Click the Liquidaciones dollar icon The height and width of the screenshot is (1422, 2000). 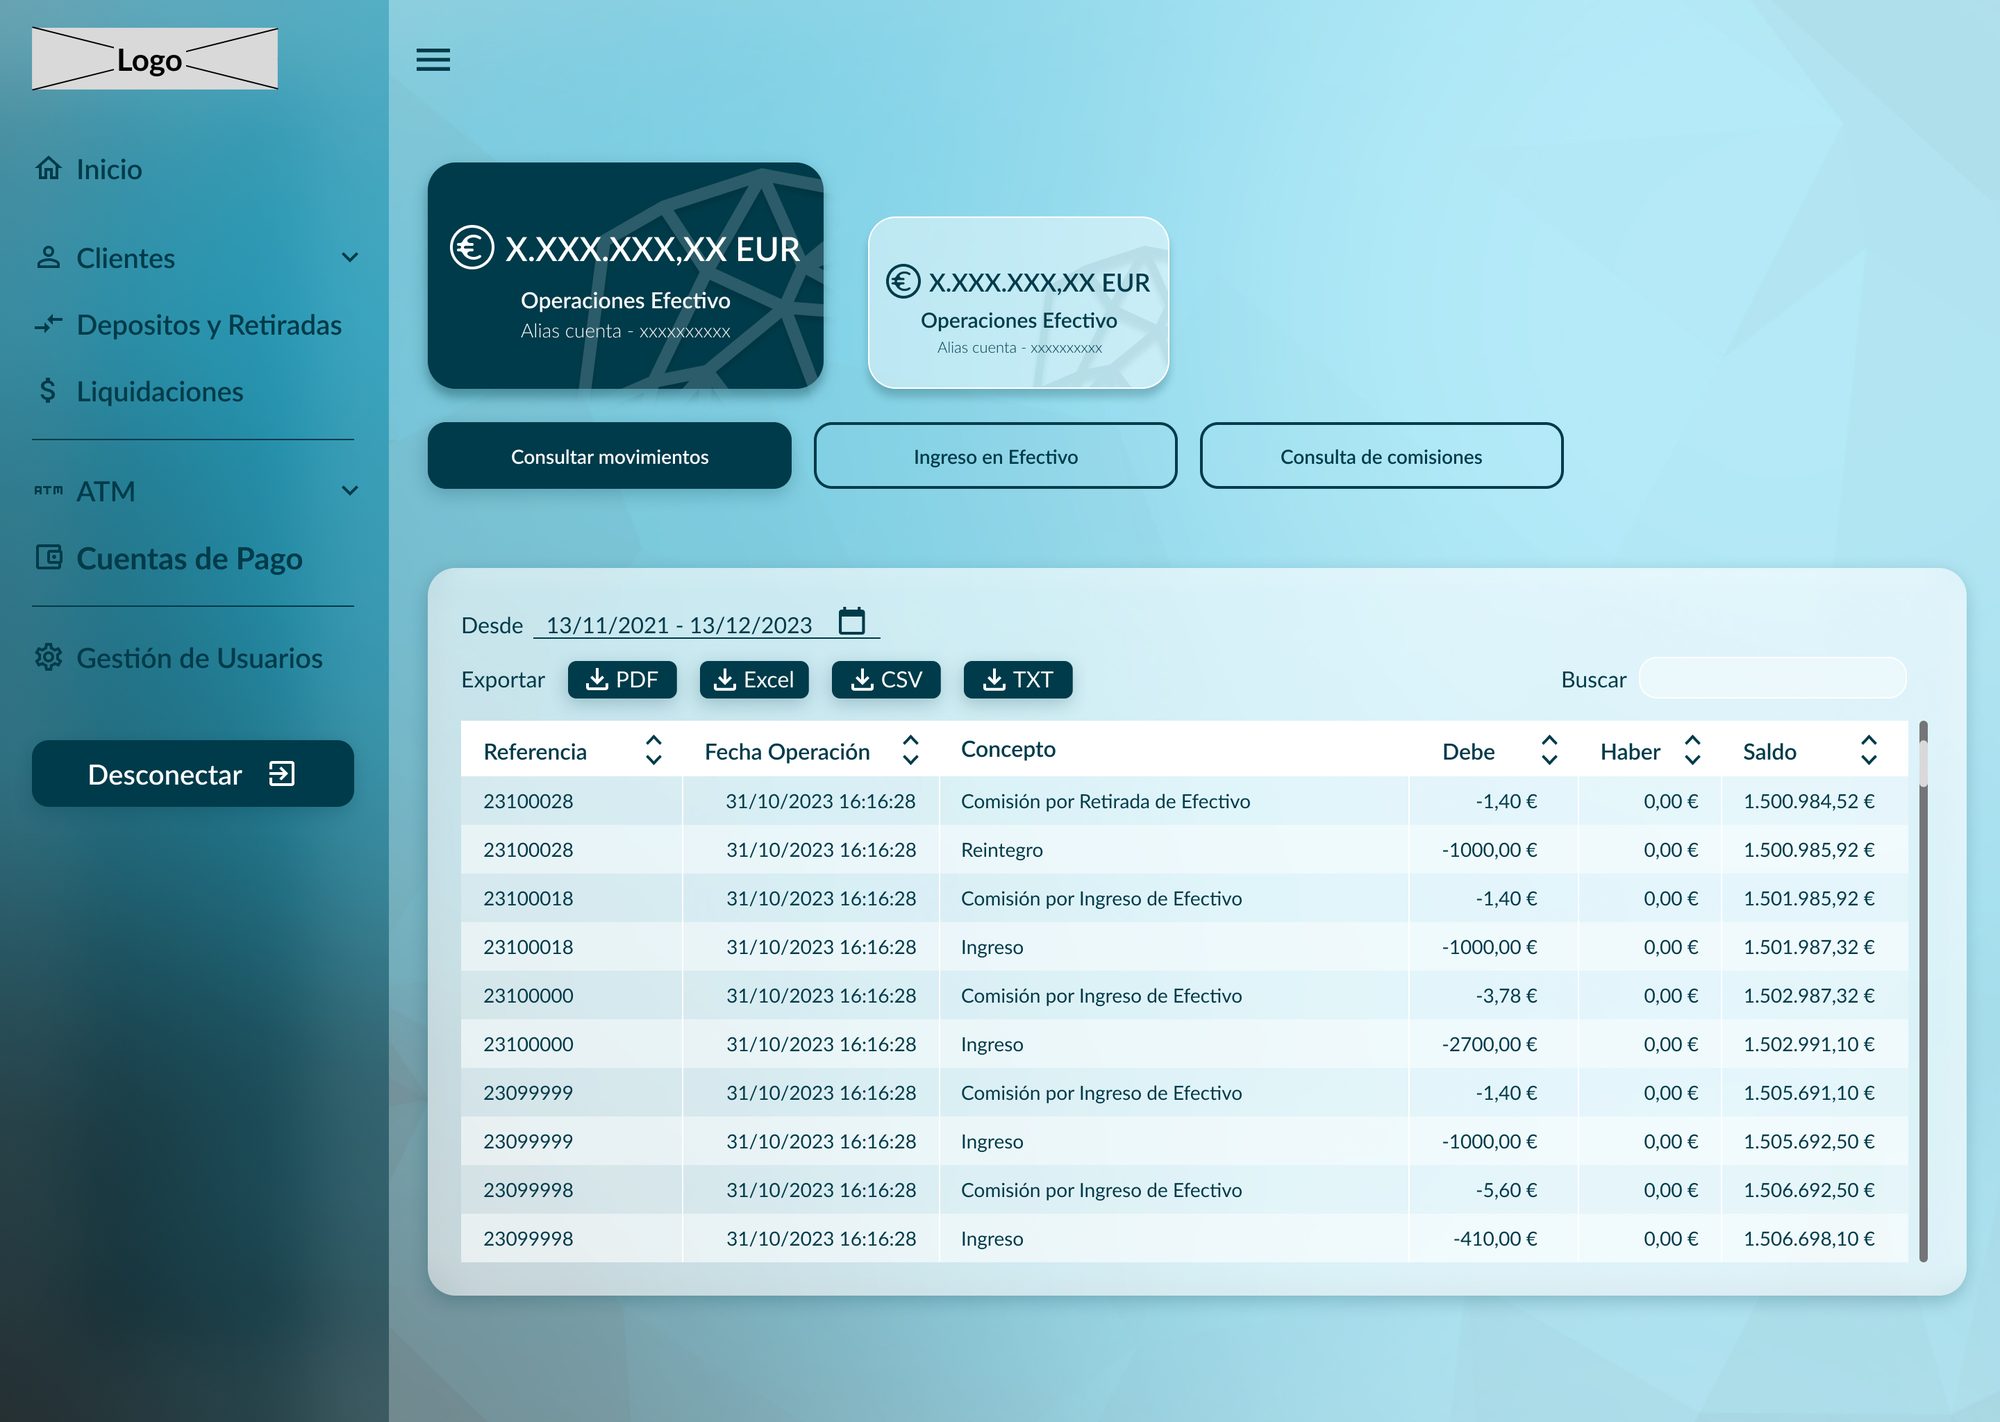click(x=48, y=390)
